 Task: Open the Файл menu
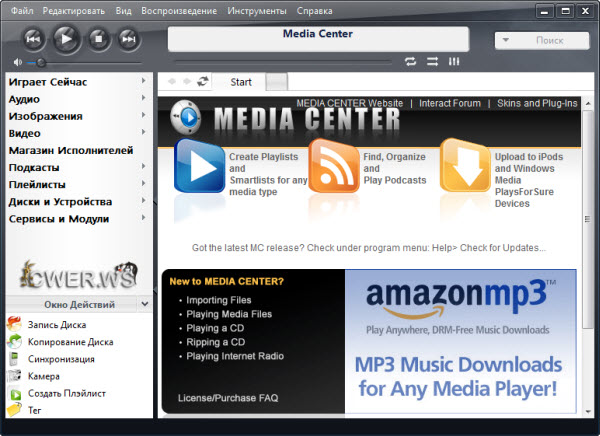(22, 11)
